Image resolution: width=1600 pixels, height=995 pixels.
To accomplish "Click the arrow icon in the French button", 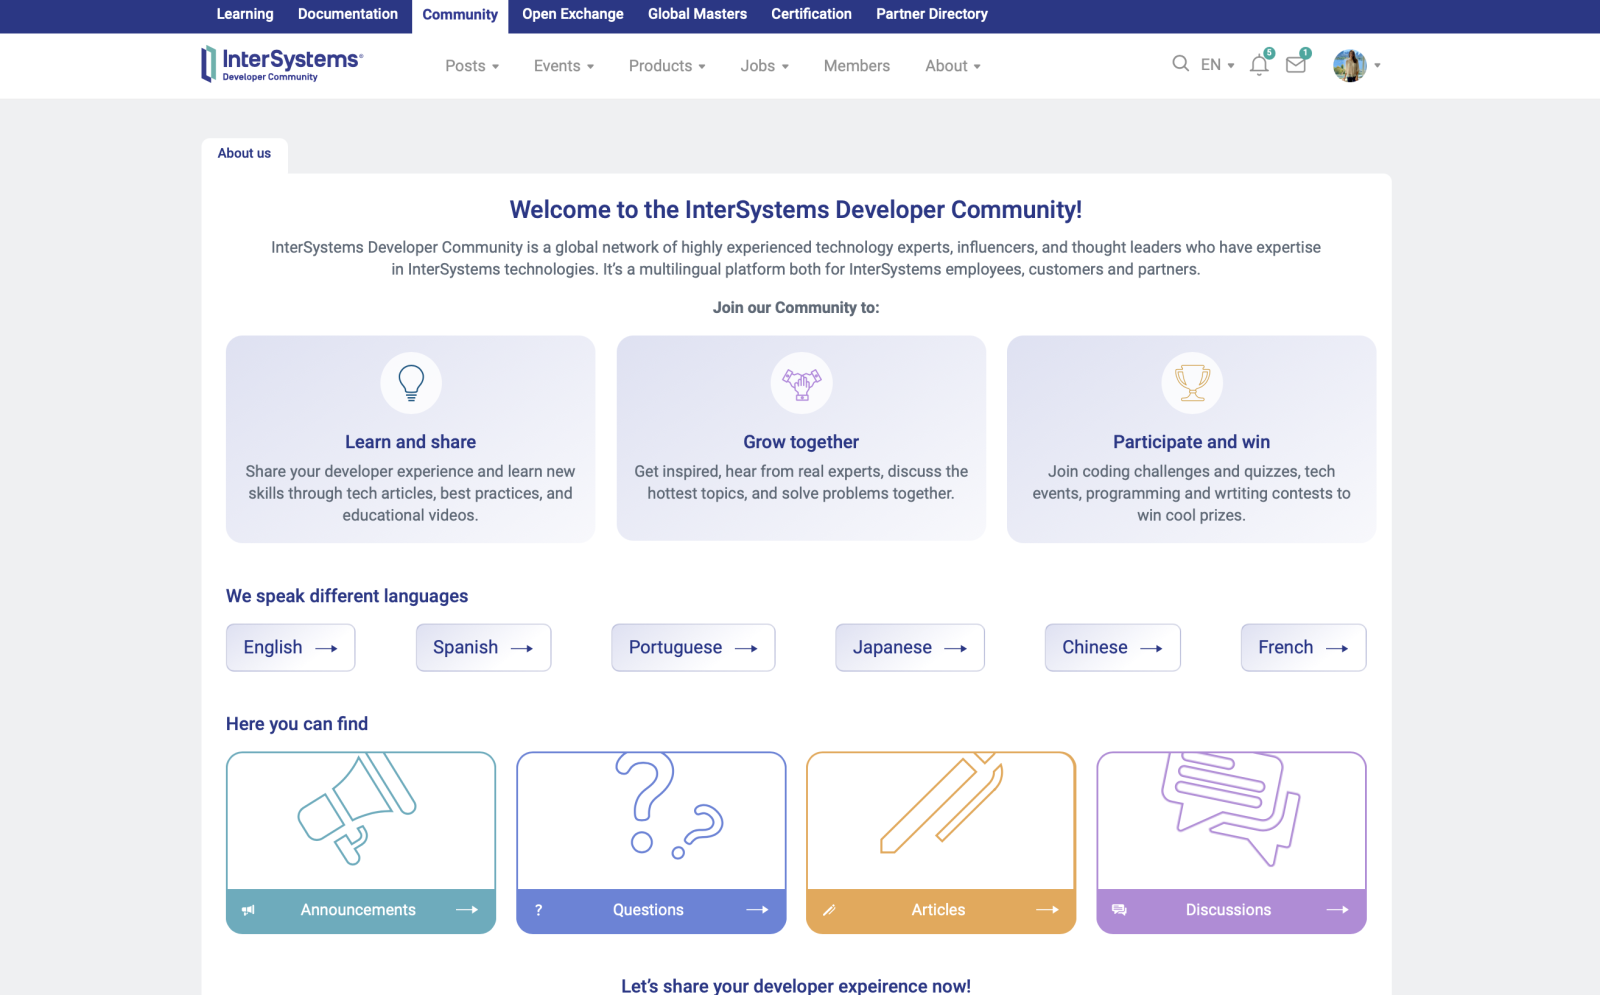I will pyautogui.click(x=1337, y=648).
